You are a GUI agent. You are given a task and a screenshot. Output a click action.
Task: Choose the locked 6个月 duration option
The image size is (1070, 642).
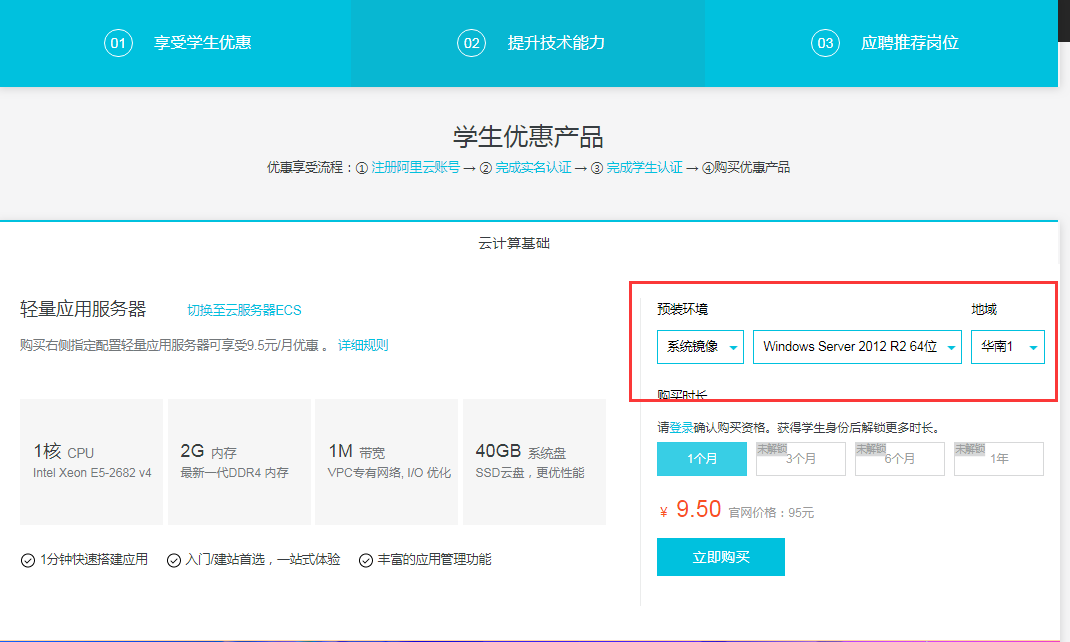tap(899, 458)
